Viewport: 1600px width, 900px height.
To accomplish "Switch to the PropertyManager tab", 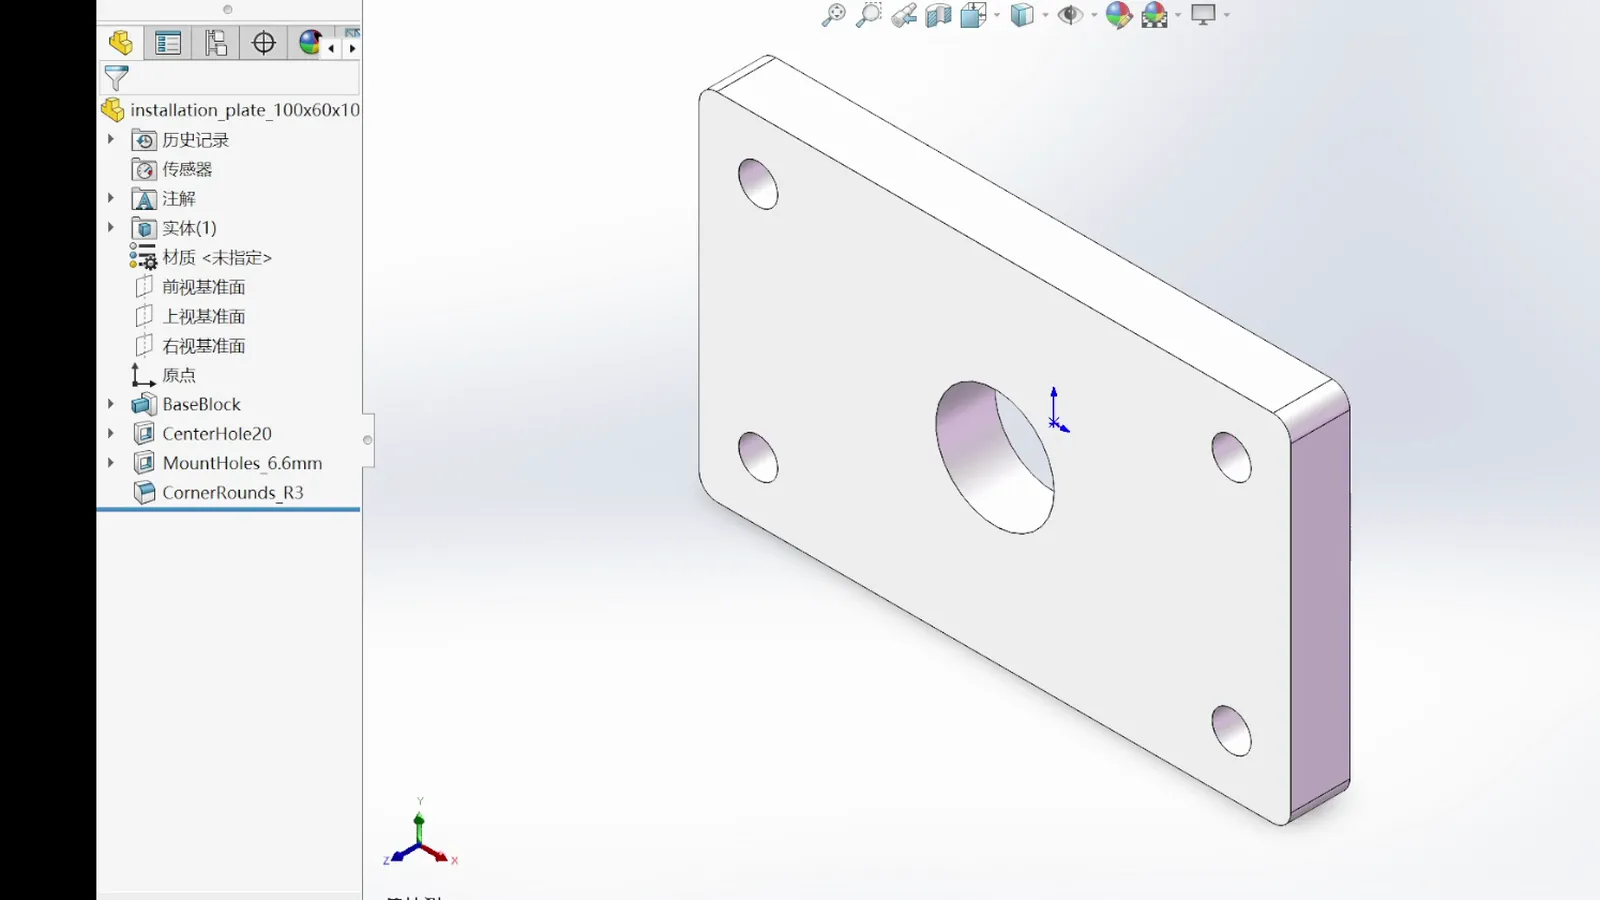I will 168,43.
